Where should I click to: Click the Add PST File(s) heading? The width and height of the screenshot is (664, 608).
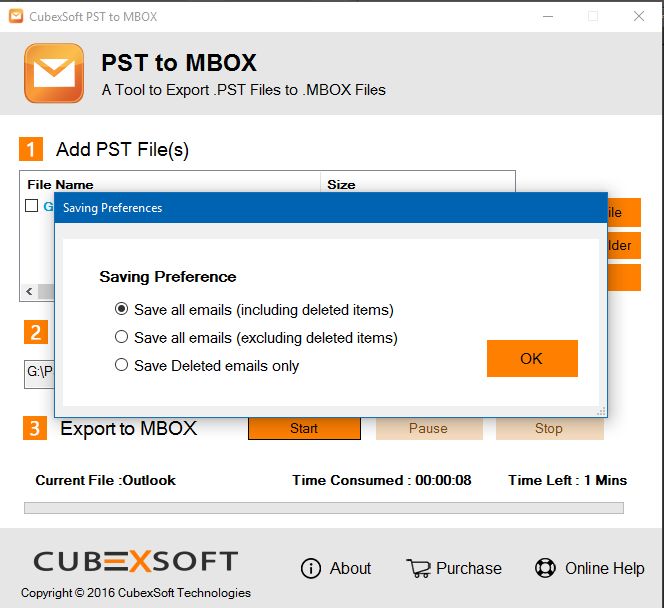coord(122,149)
